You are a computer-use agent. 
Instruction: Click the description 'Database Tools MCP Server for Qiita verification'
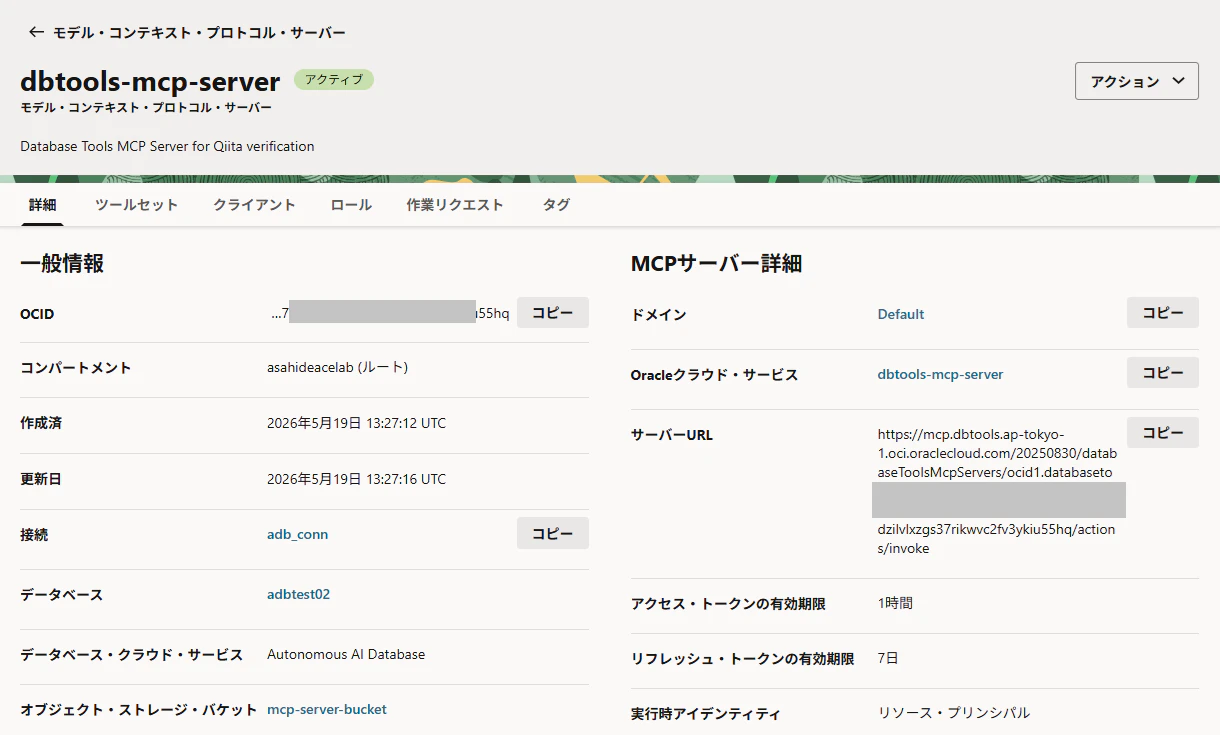[167, 146]
